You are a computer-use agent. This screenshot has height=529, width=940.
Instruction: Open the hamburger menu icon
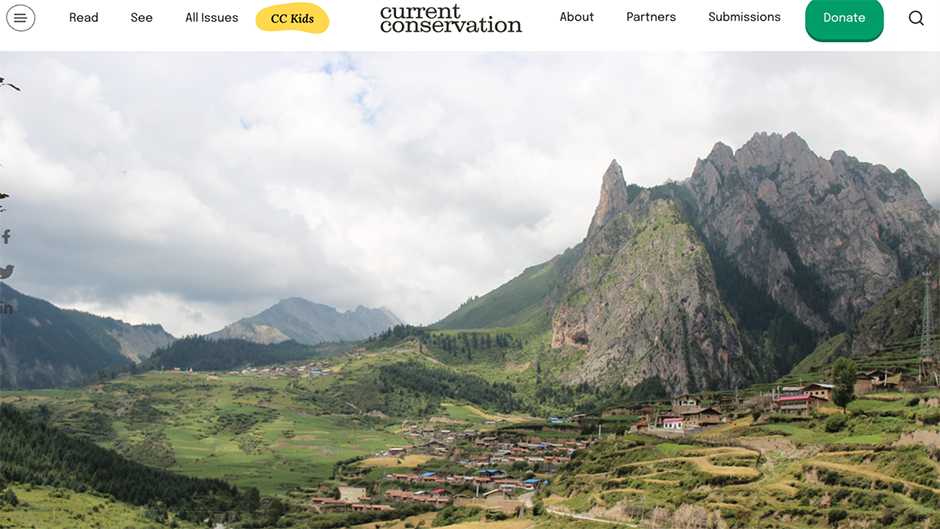coord(20,18)
